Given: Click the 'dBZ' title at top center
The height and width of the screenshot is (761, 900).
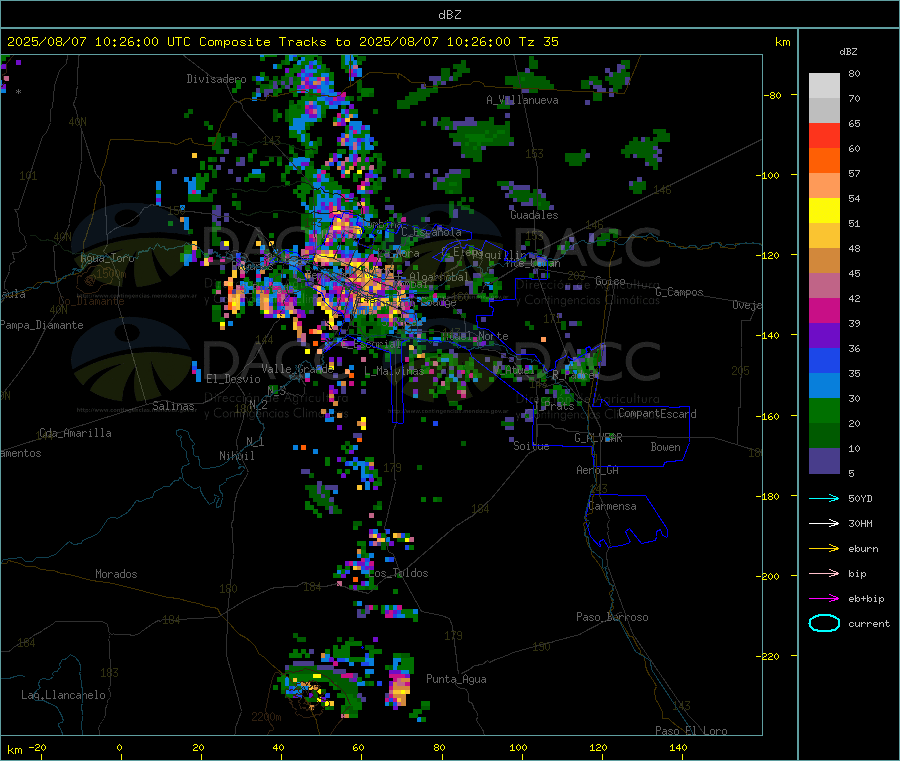Looking at the screenshot, I should tap(449, 15).
